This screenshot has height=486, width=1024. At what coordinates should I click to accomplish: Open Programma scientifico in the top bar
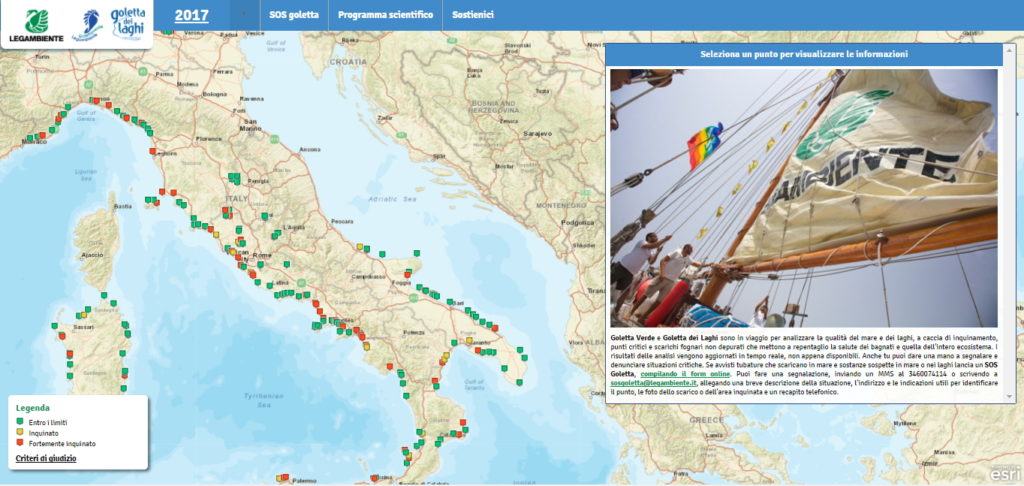pos(385,14)
